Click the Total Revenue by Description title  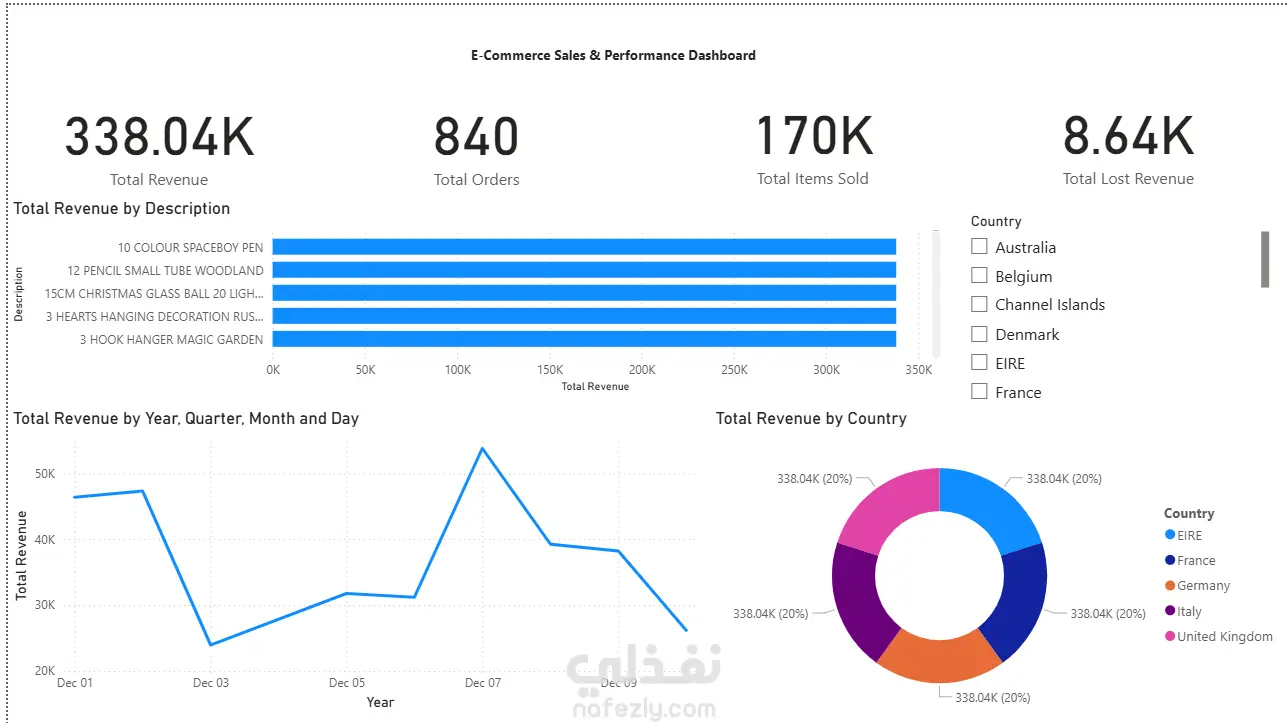pyautogui.click(x=122, y=208)
